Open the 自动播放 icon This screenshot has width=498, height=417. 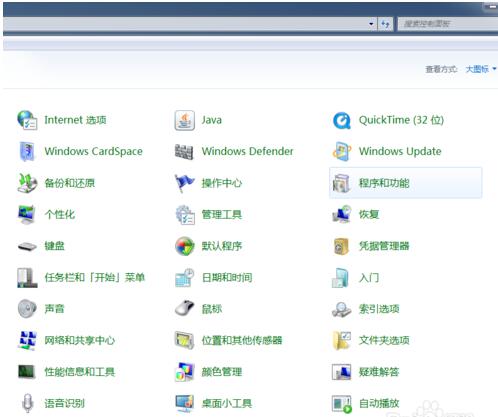pyautogui.click(x=342, y=404)
